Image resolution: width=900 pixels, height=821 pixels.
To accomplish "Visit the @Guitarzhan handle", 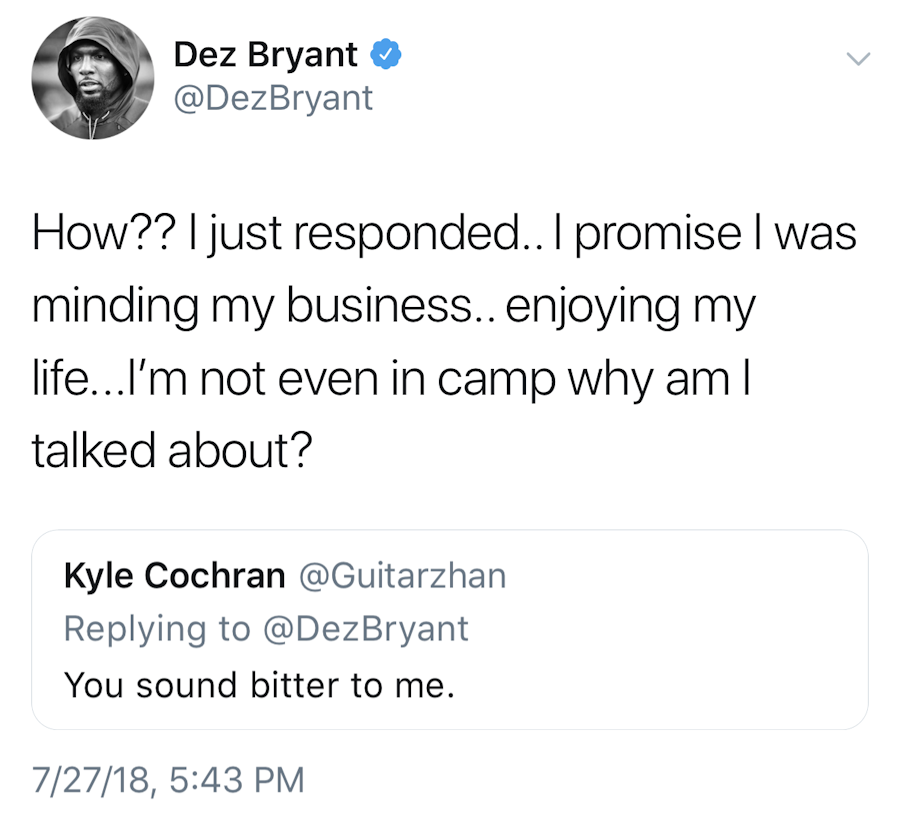I will point(403,575).
